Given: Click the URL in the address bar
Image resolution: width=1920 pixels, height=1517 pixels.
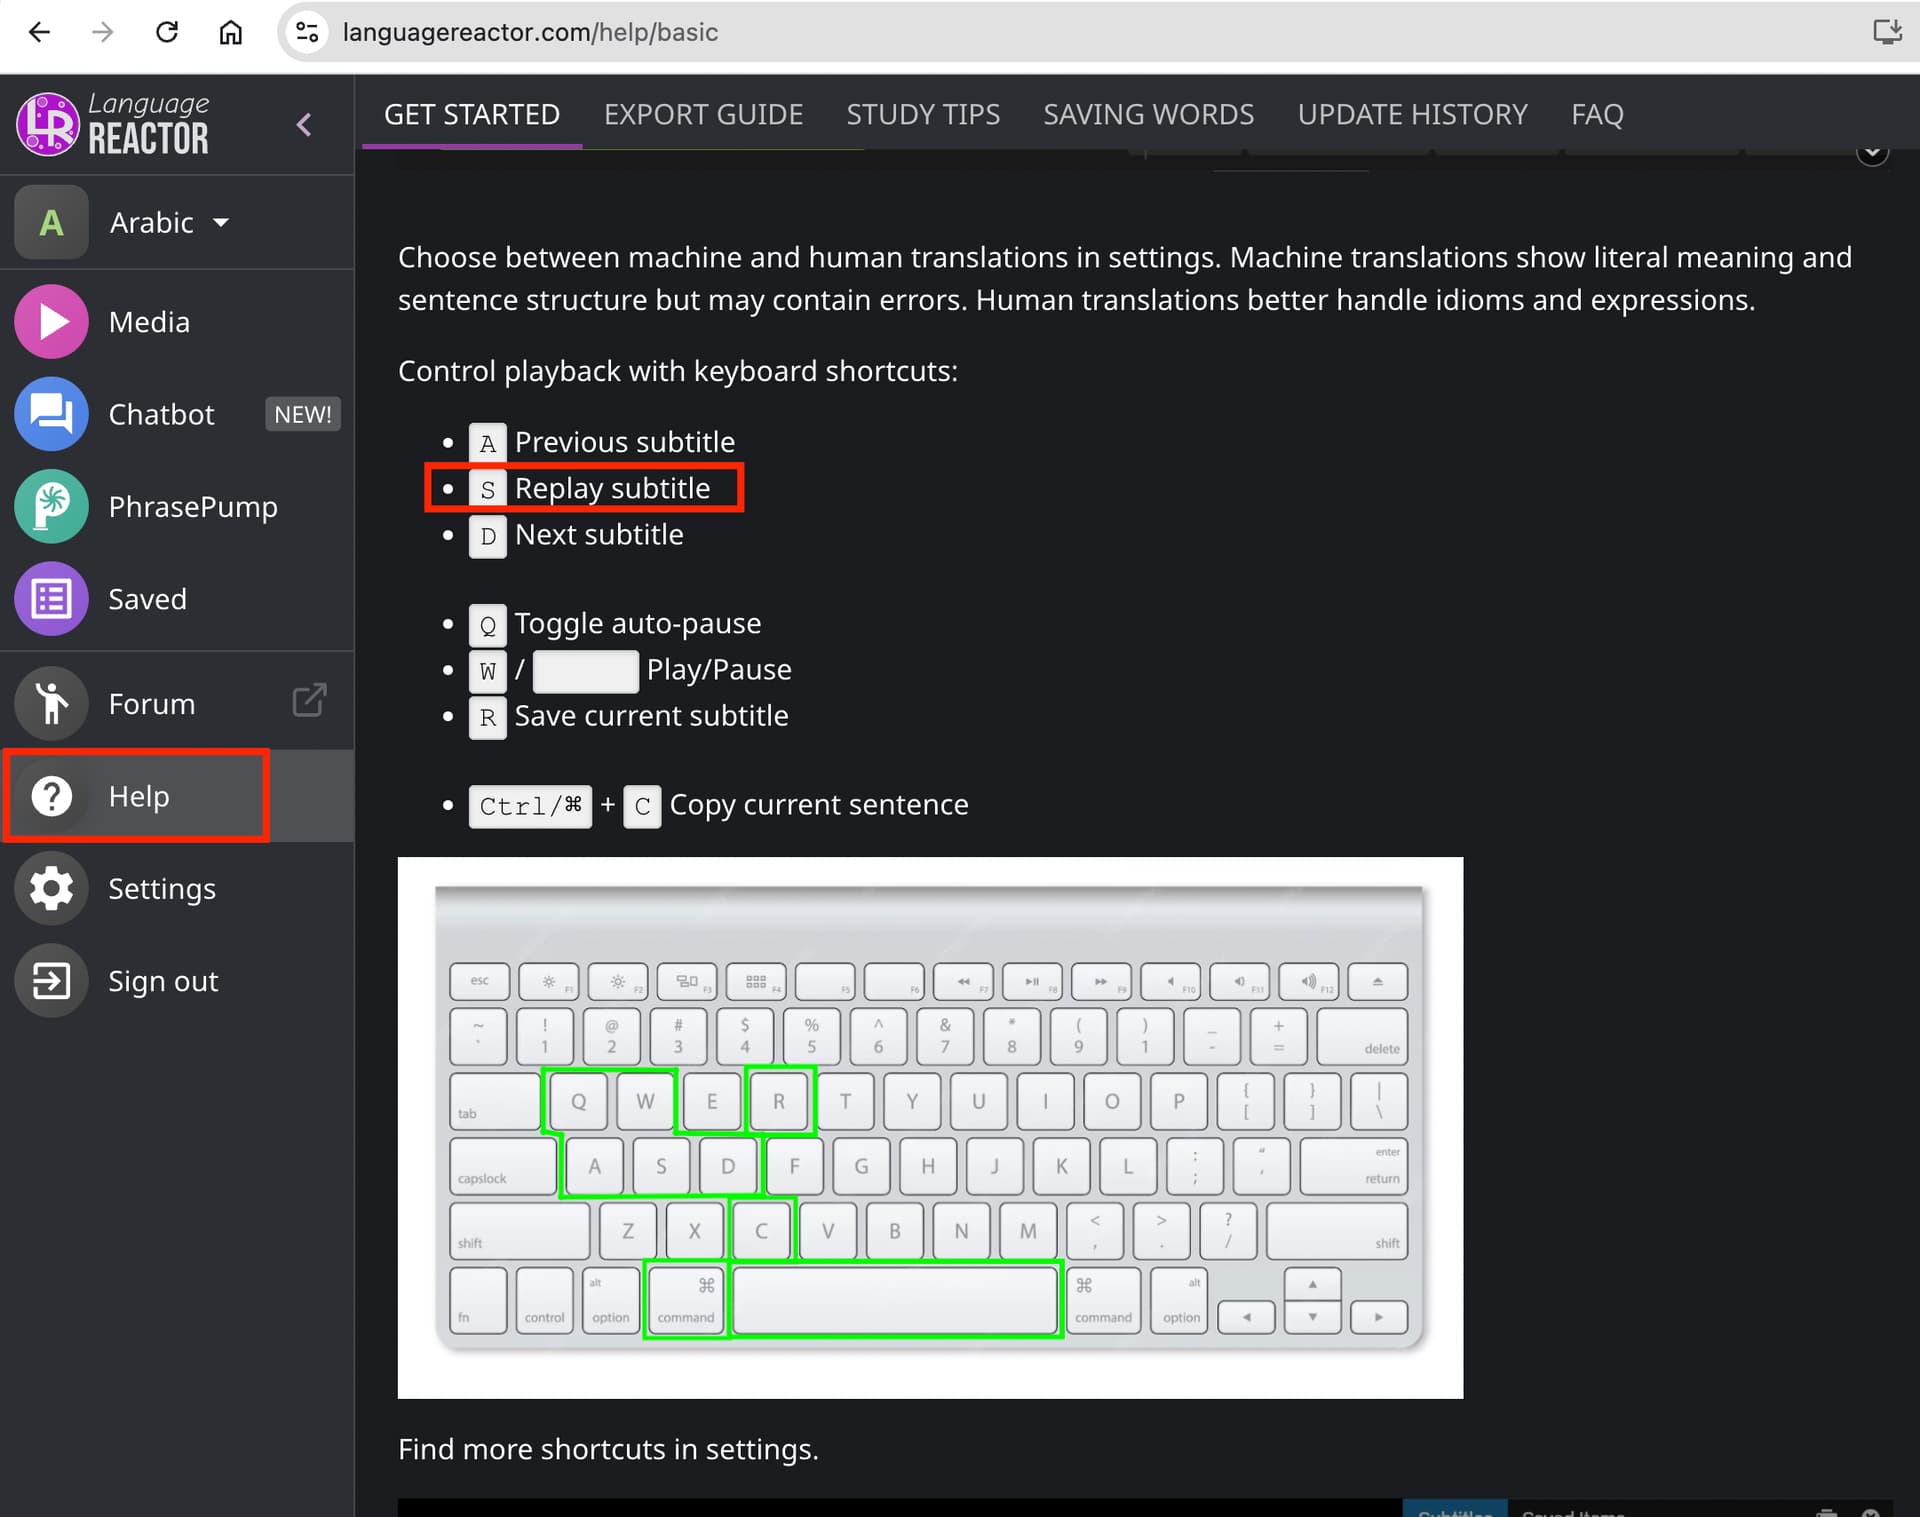Looking at the screenshot, I should [530, 32].
